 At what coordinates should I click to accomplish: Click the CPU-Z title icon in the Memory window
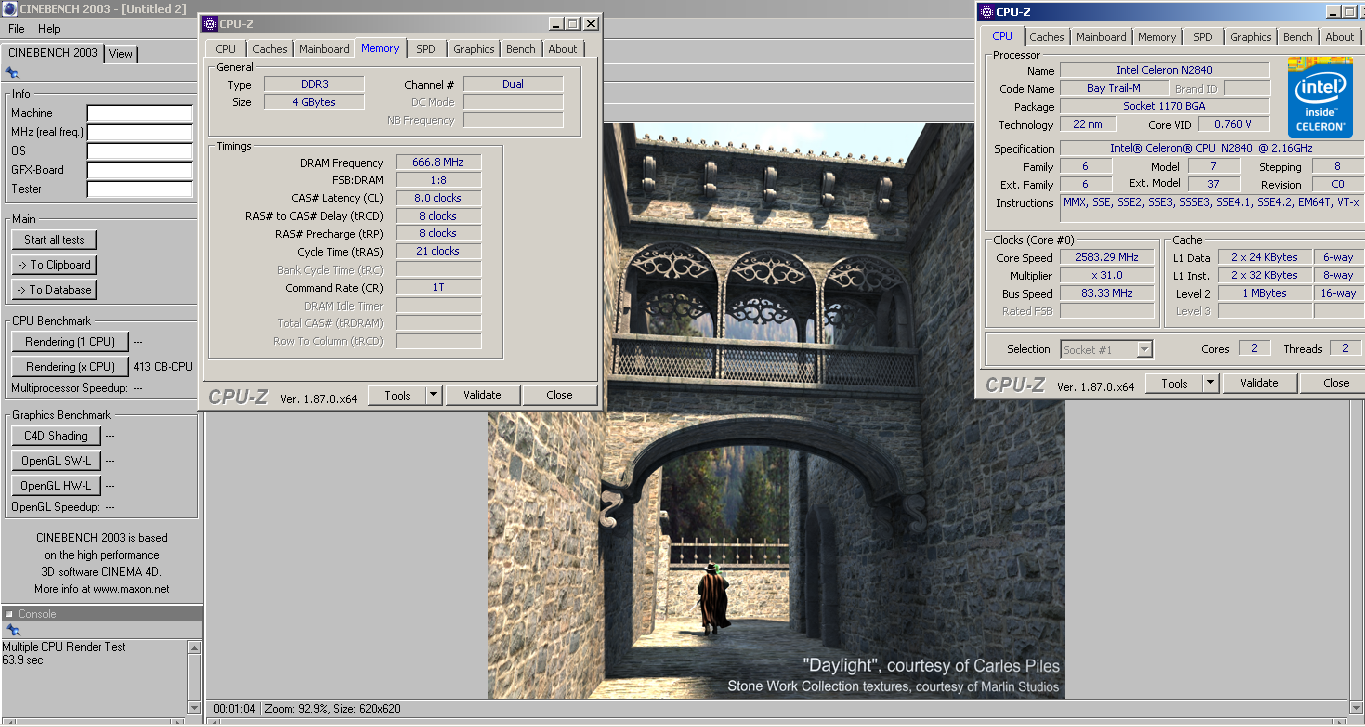pyautogui.click(x=209, y=23)
